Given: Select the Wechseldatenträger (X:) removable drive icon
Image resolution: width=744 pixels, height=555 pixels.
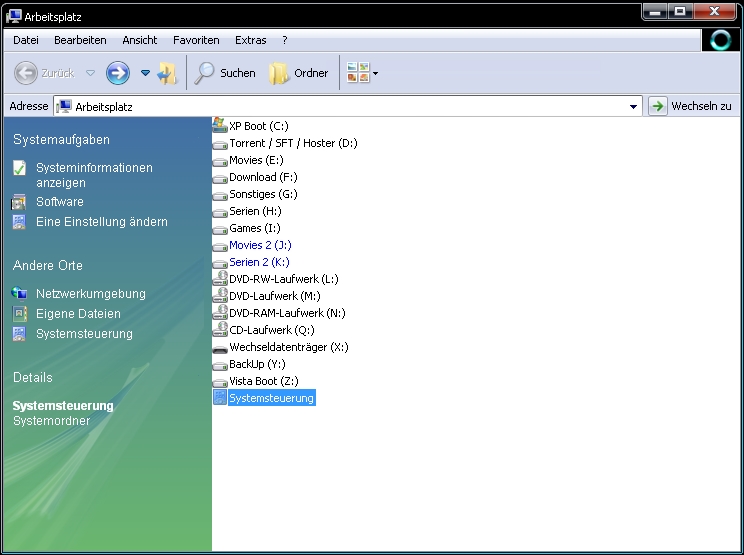Looking at the screenshot, I should coord(220,350).
